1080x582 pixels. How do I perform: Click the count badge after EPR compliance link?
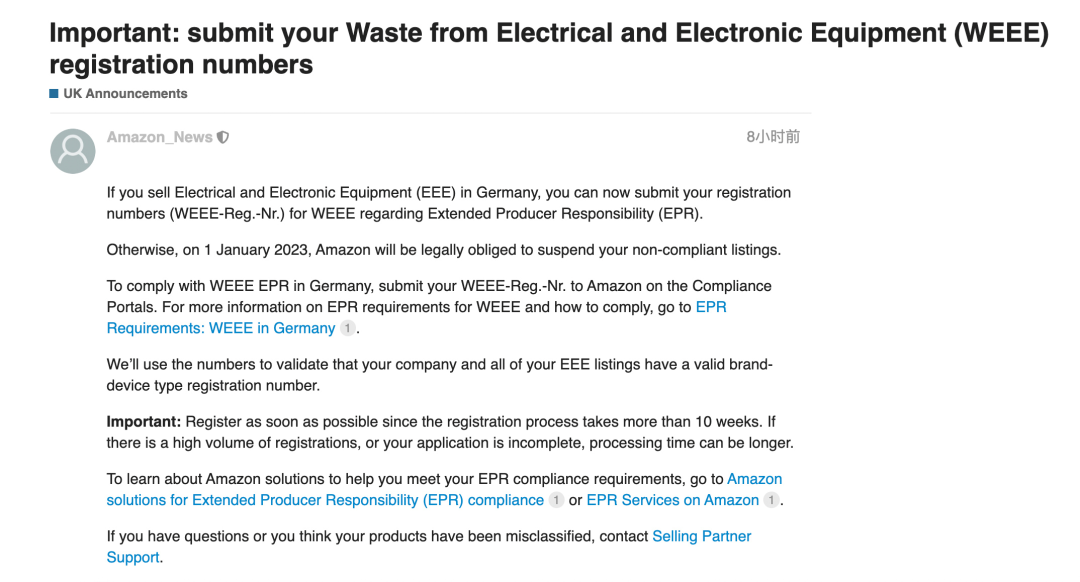click(x=556, y=500)
